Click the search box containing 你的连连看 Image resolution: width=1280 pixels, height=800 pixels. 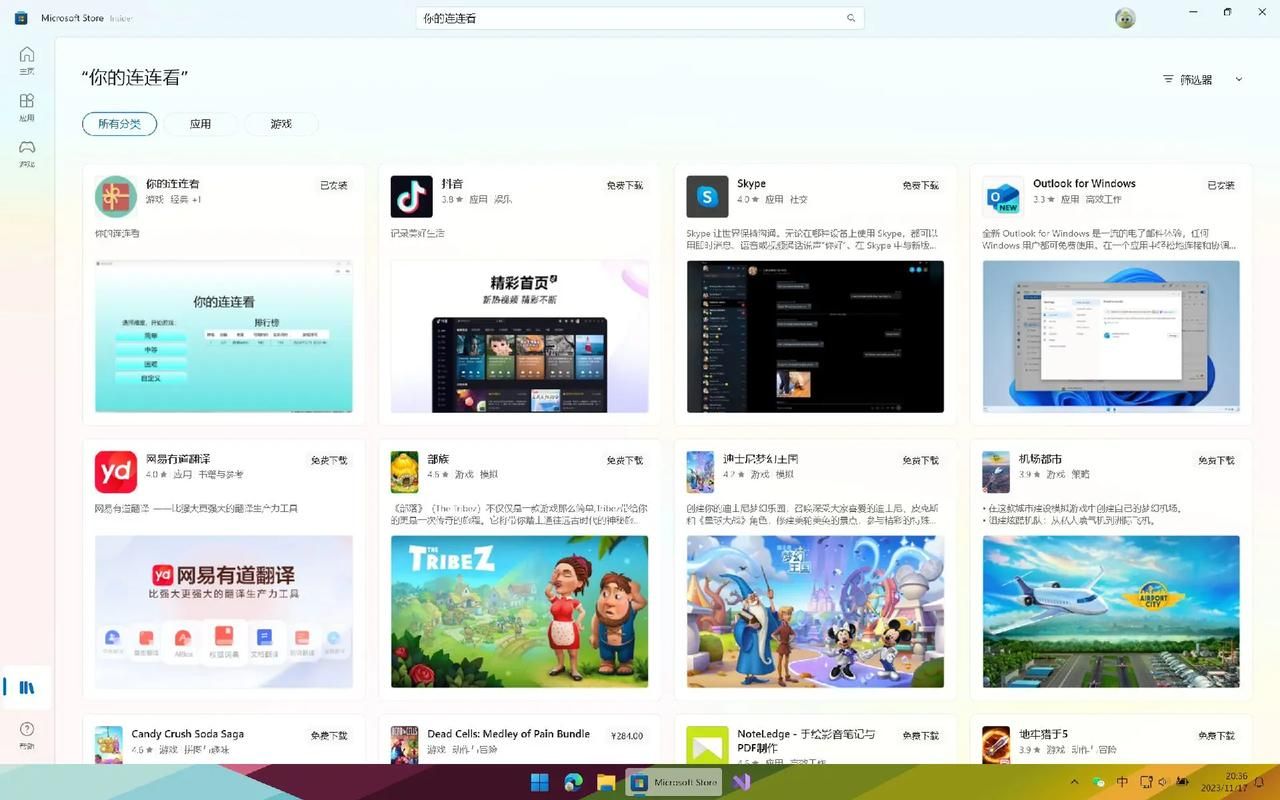pos(640,18)
